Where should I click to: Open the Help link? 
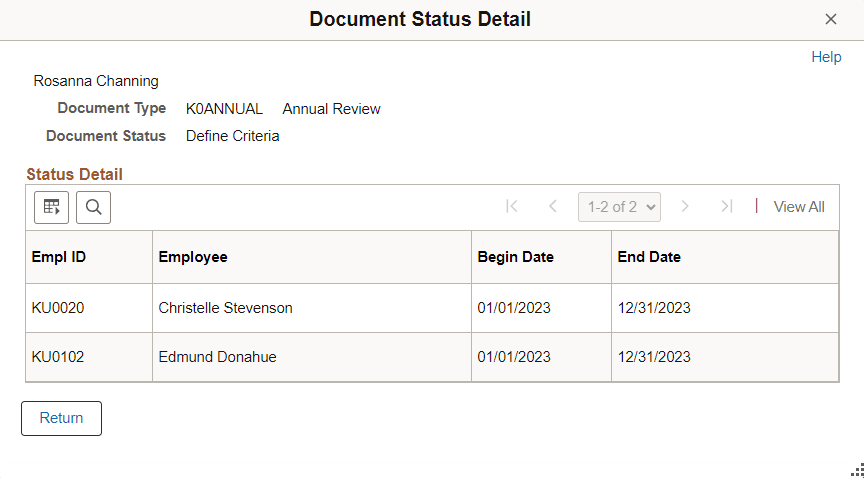[826, 57]
